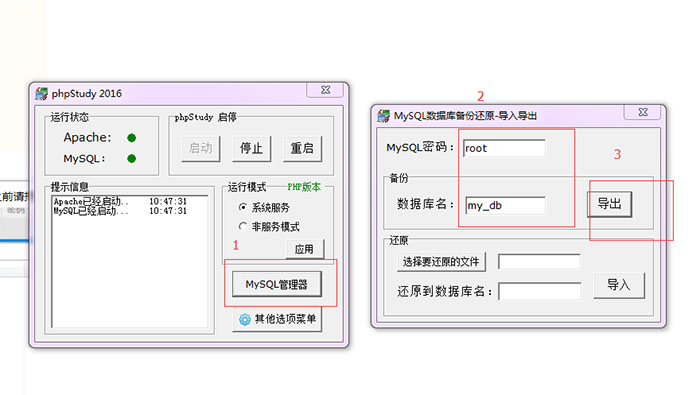The height and width of the screenshot is (395, 700).
Task: Click the green MySQL status indicator
Action: click(x=131, y=158)
